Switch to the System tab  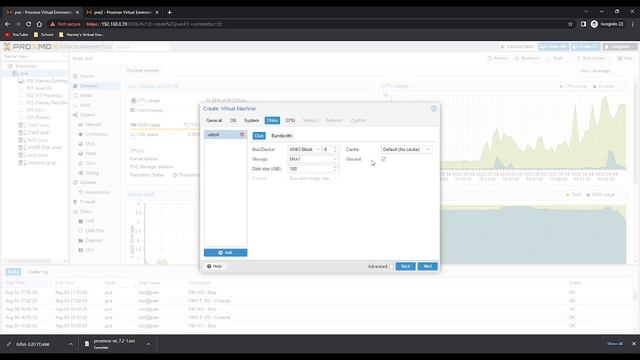point(251,120)
